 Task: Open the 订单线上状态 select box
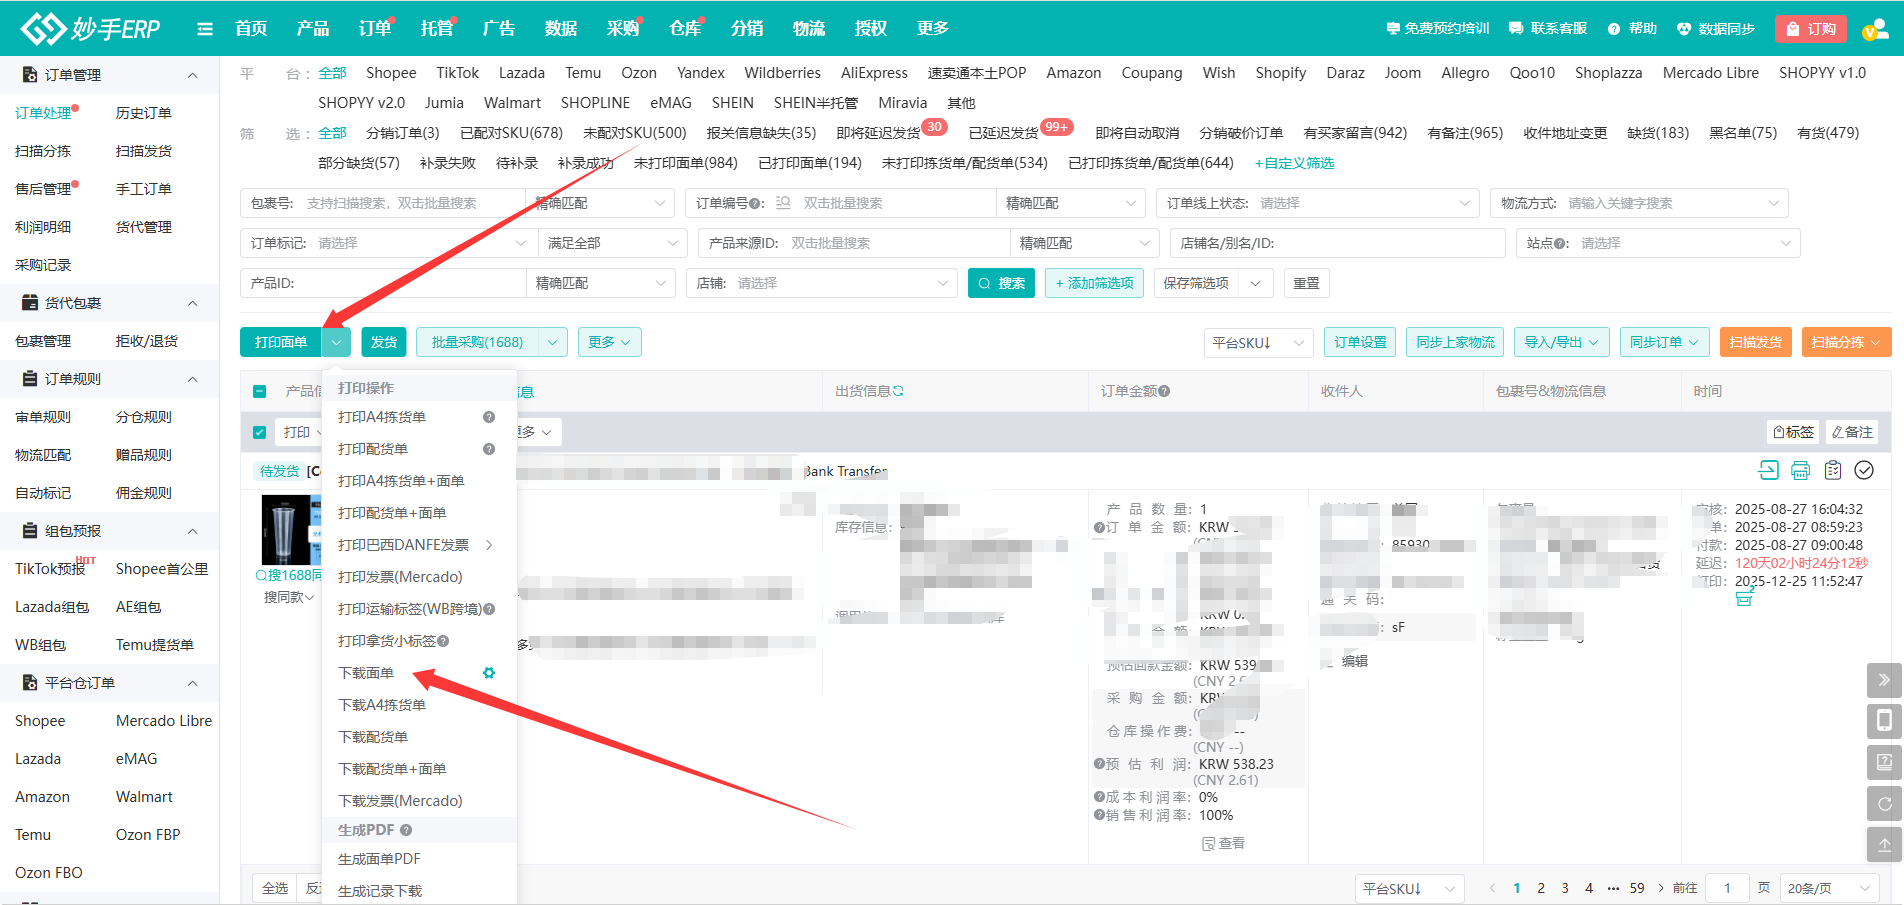[x=1318, y=203]
